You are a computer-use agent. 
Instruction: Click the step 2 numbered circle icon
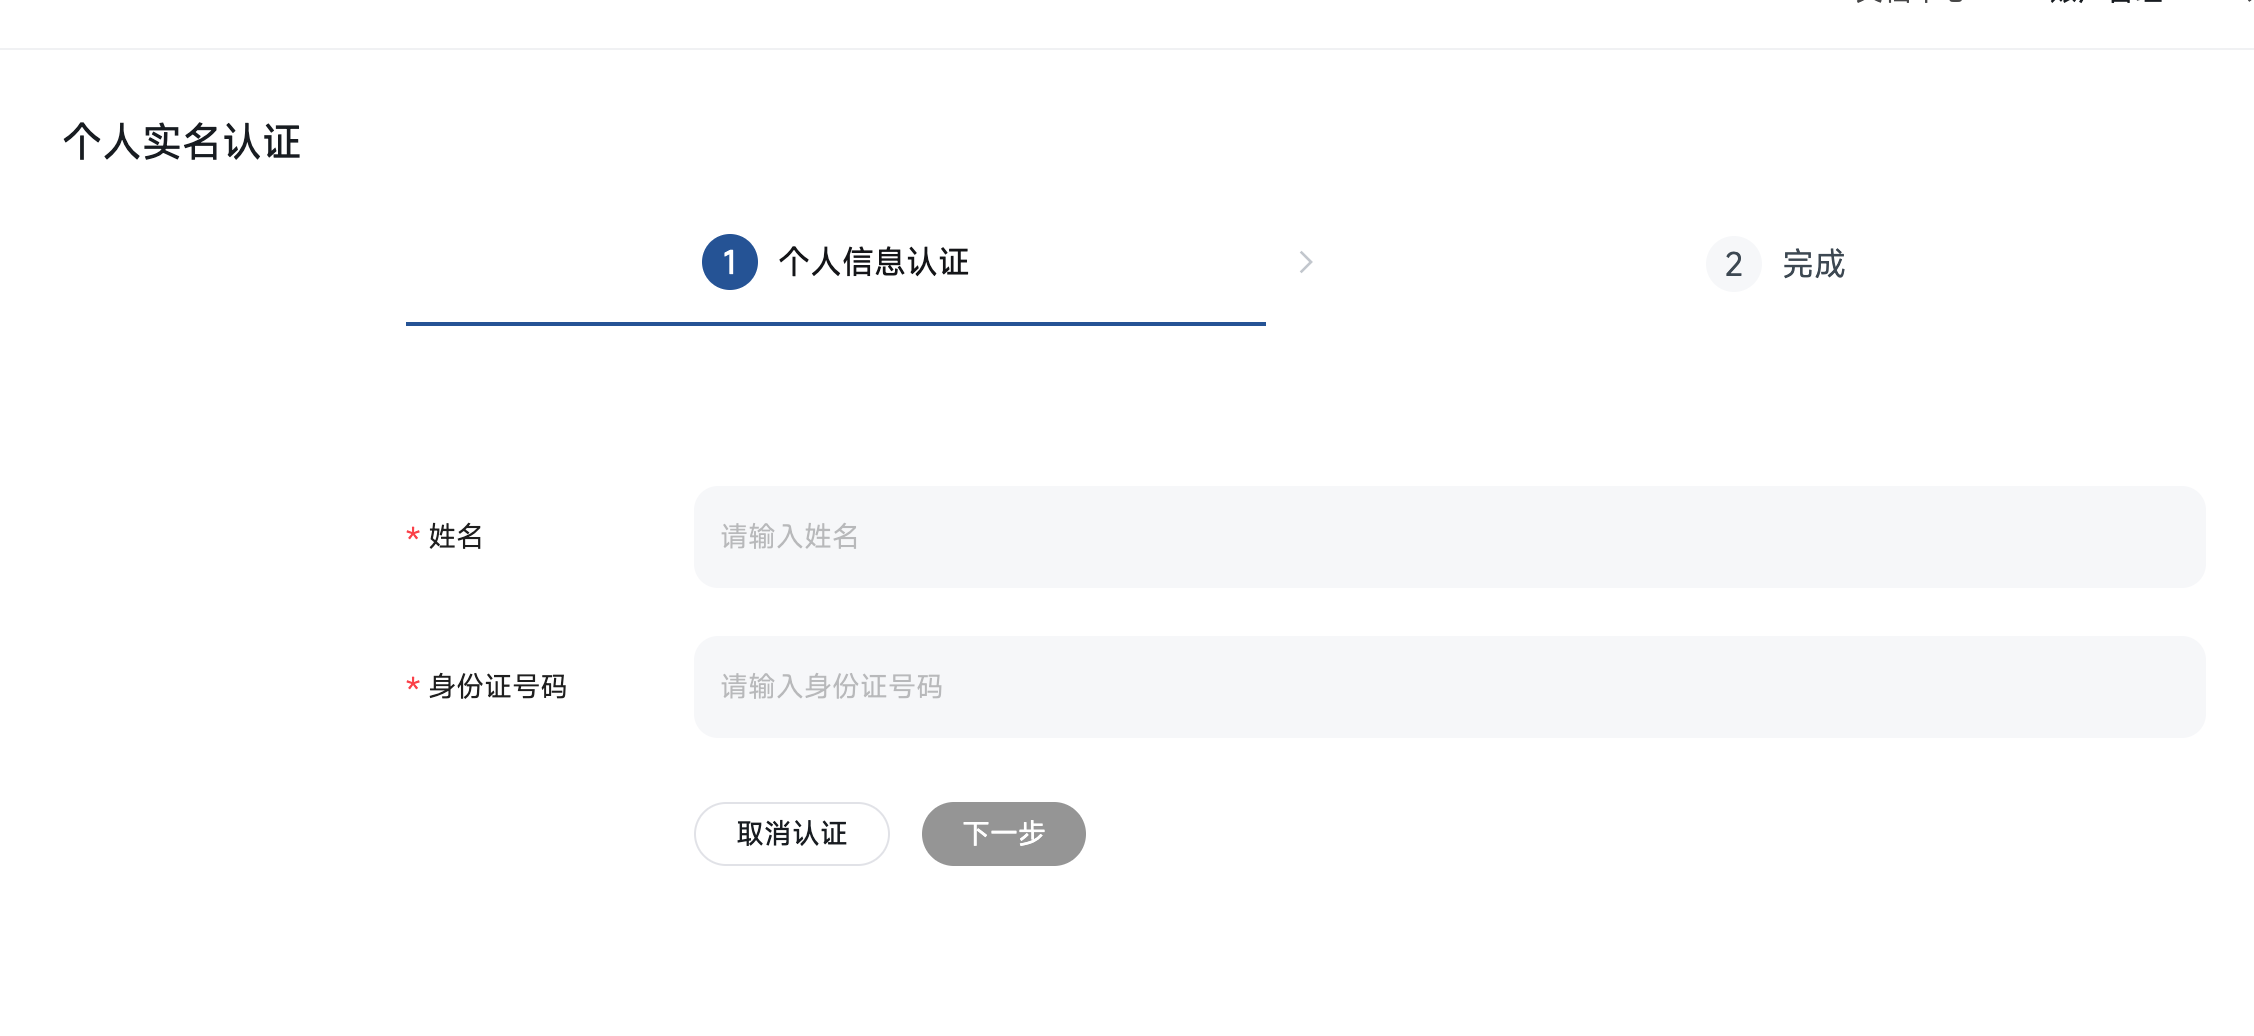(x=1733, y=264)
